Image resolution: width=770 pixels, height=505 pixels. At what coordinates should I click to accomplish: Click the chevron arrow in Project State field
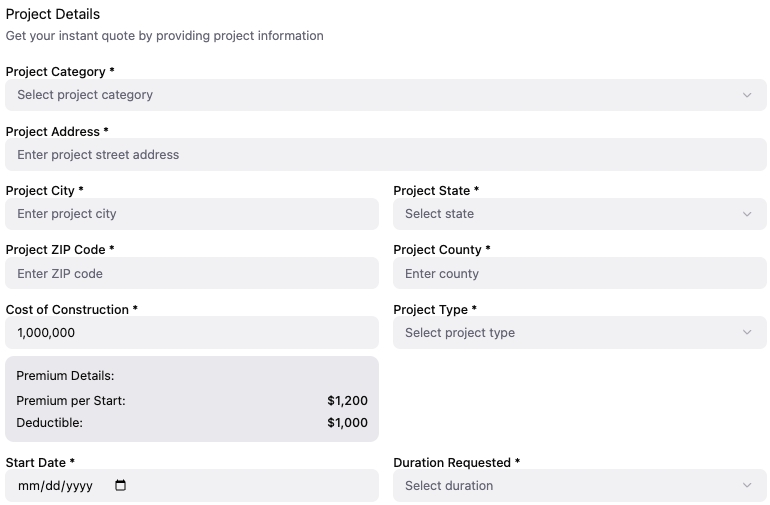pos(747,214)
